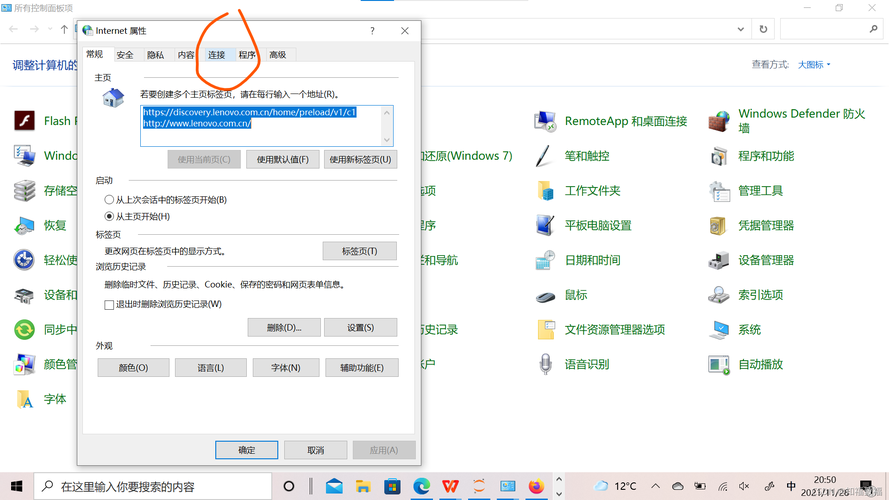Show hidden system tray icons
Image resolution: width=889 pixels, height=500 pixels.
pos(655,486)
